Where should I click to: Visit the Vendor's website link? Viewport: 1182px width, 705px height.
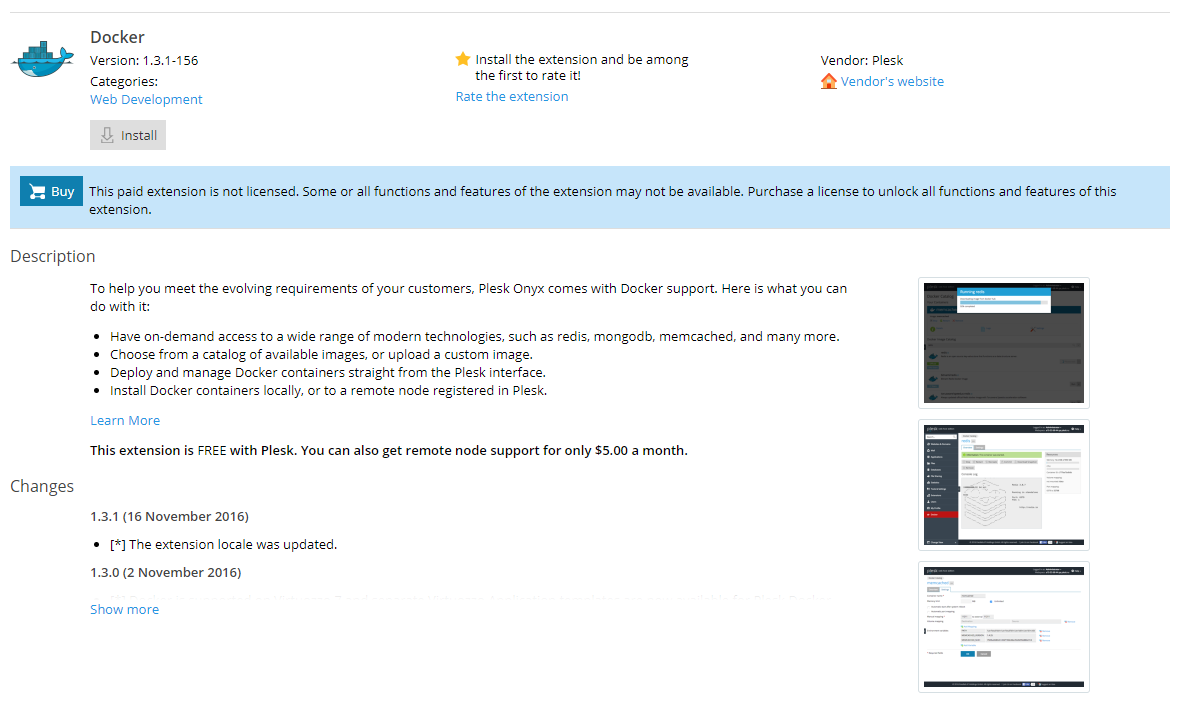tap(892, 82)
